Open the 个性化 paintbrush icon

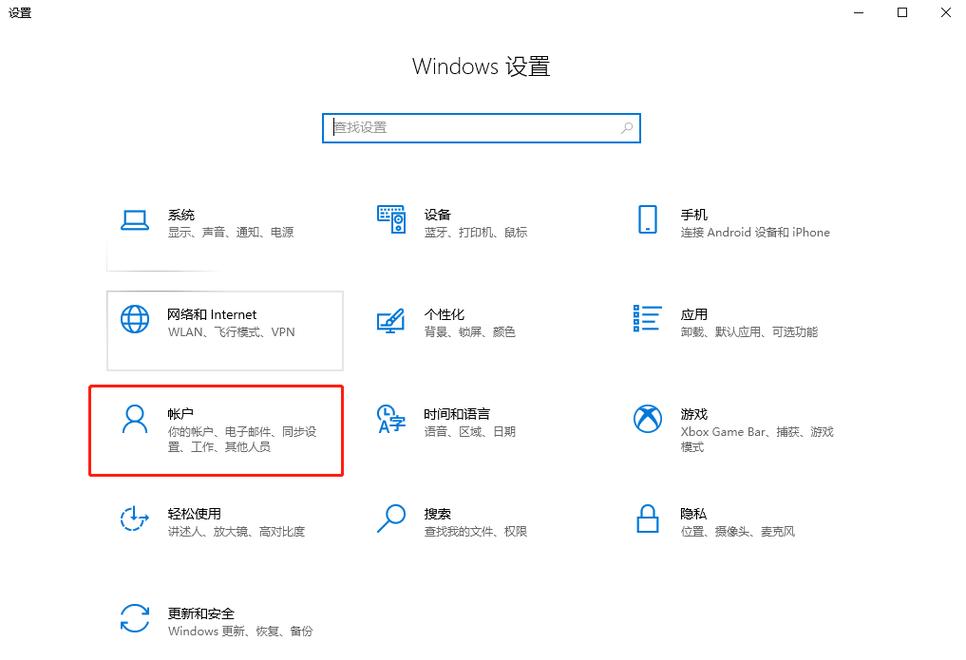click(391, 320)
